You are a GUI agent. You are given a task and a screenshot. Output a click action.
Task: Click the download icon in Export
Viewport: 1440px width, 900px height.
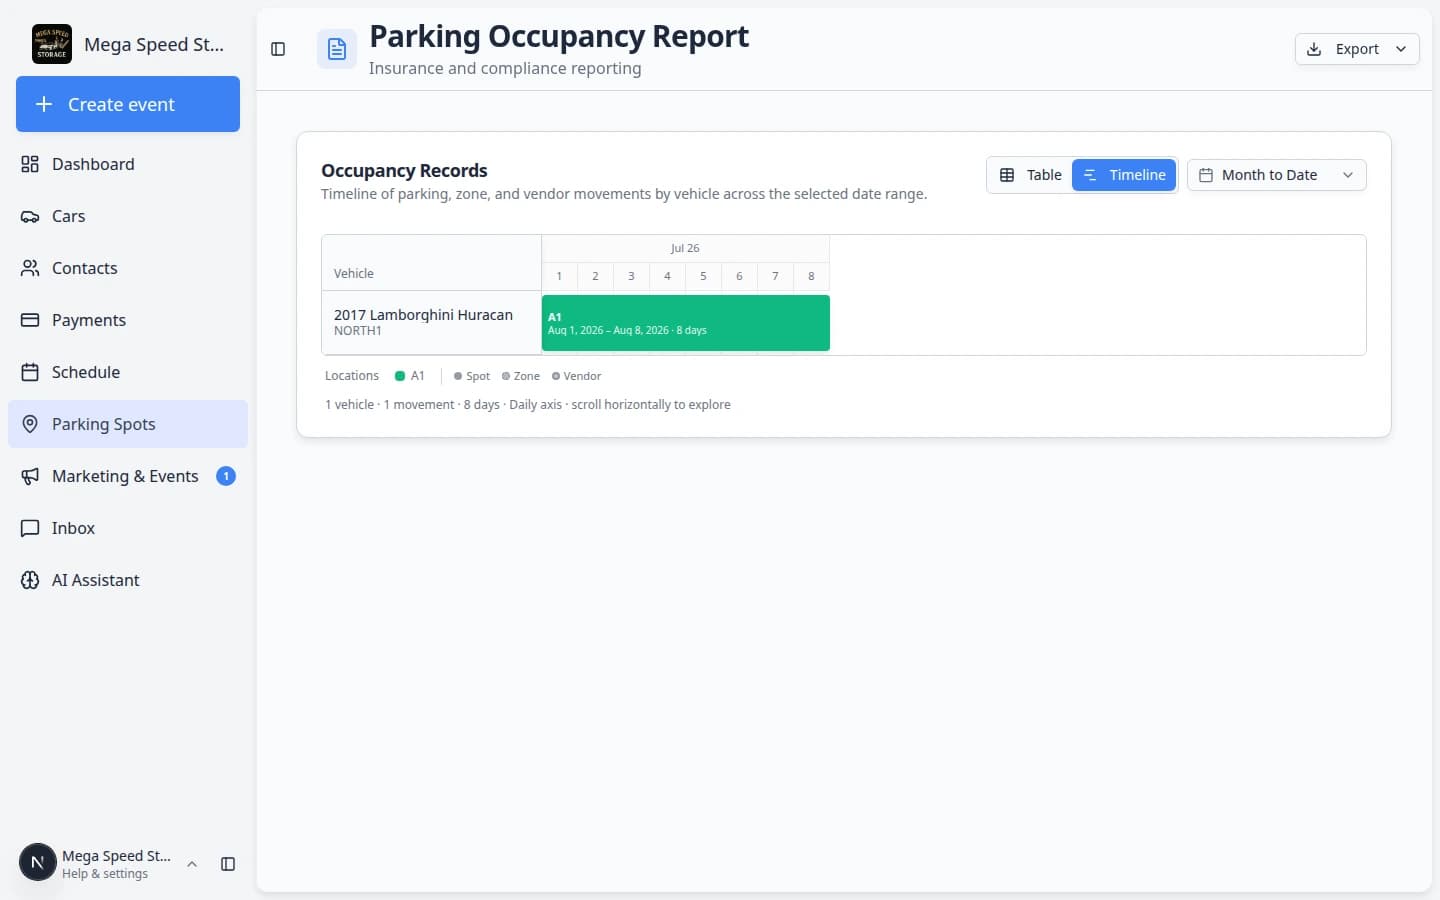point(1314,49)
